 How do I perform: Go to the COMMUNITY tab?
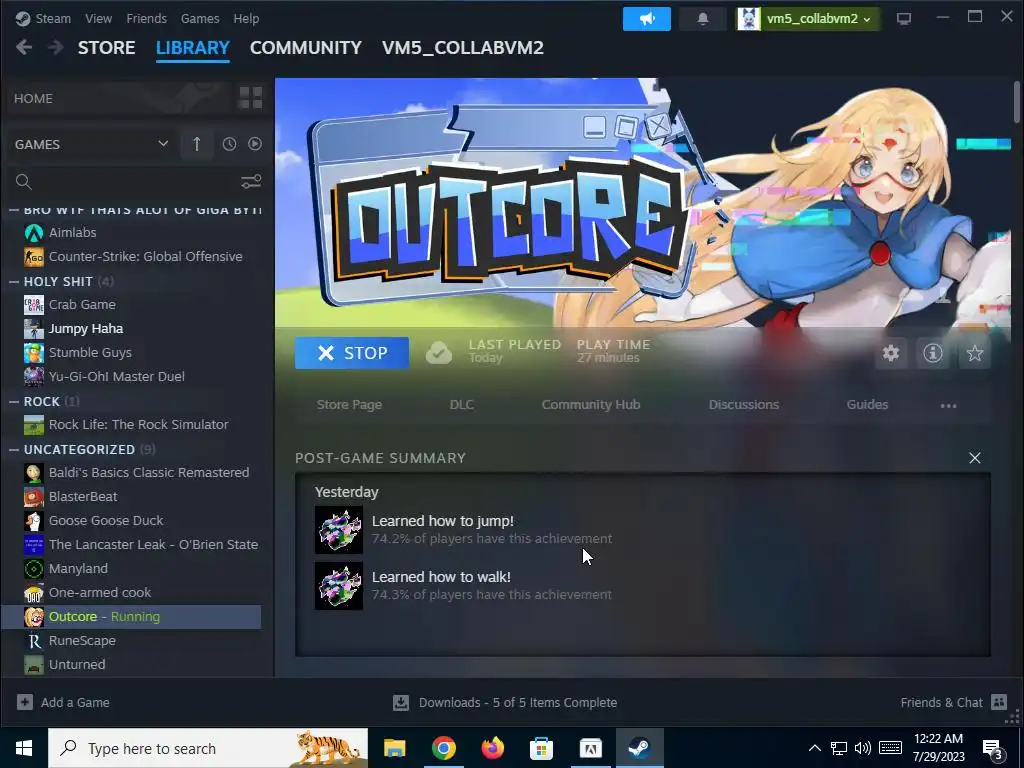[x=306, y=48]
